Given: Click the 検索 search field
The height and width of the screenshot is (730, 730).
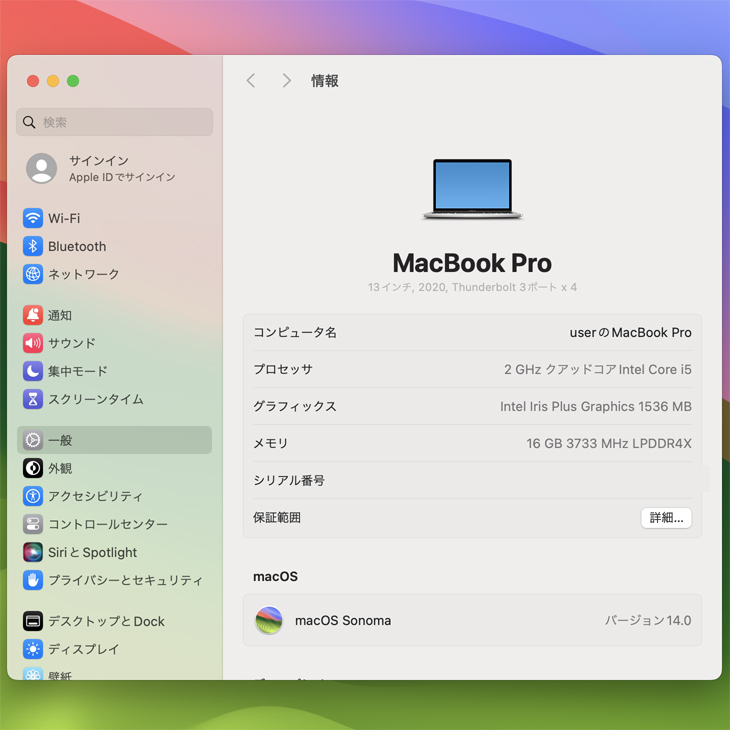Looking at the screenshot, I should click(115, 122).
